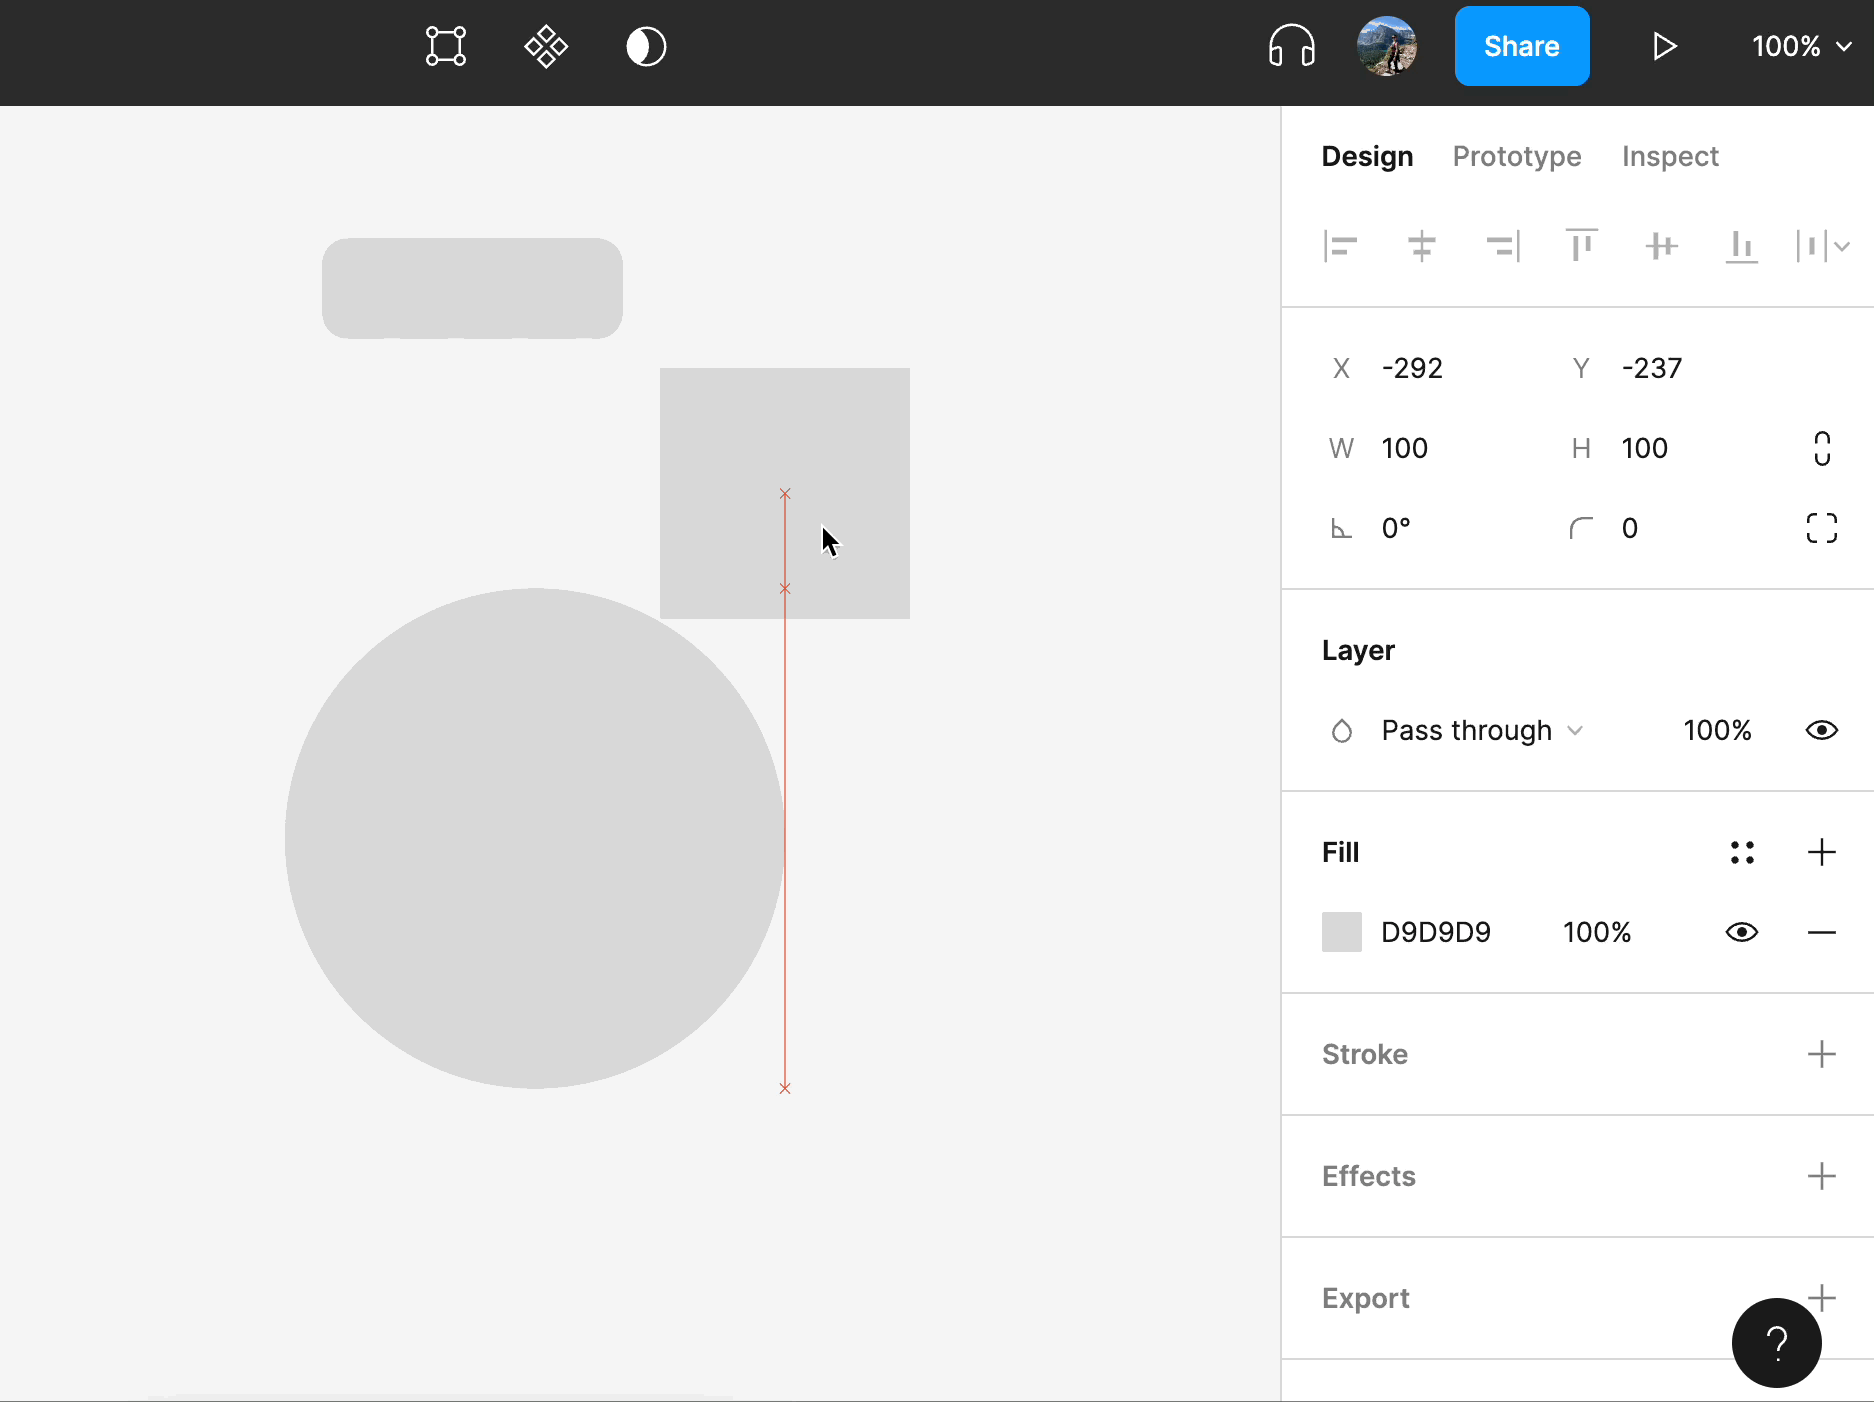Image resolution: width=1874 pixels, height=1402 pixels.
Task: Hide the D9D9D9 fill with eye icon
Action: [x=1741, y=932]
